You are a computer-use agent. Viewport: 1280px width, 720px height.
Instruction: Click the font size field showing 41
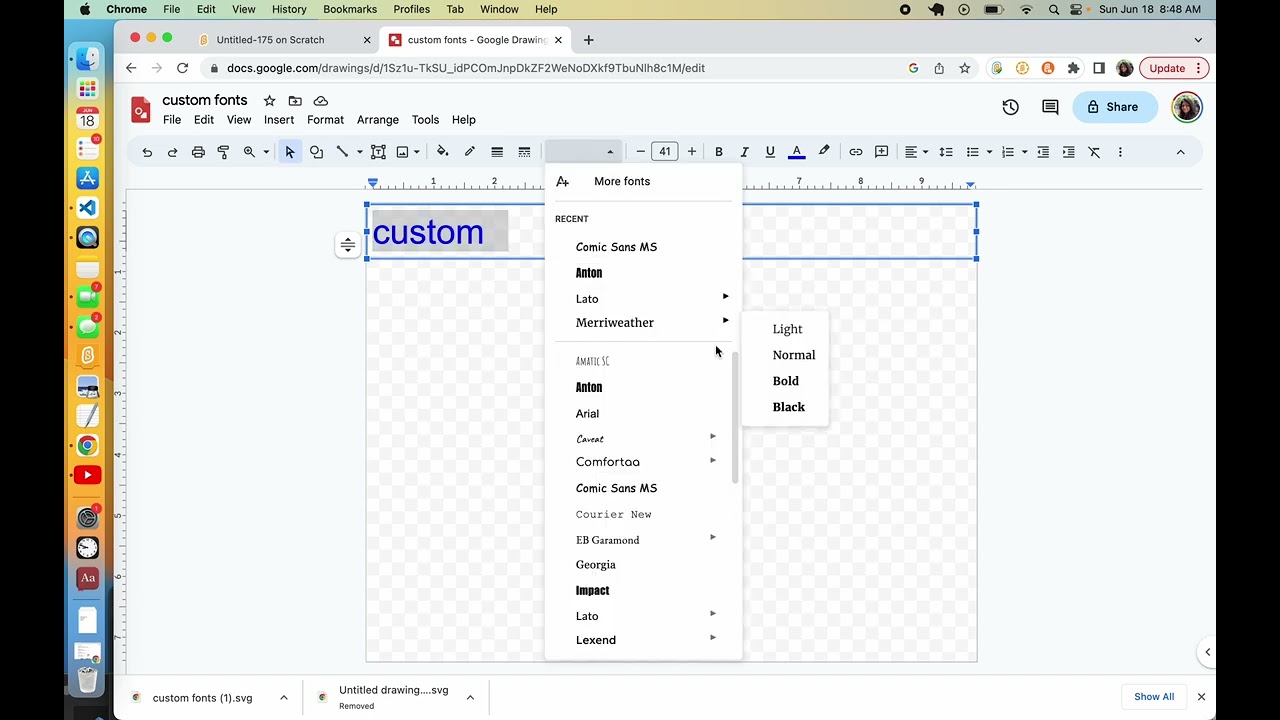(665, 152)
